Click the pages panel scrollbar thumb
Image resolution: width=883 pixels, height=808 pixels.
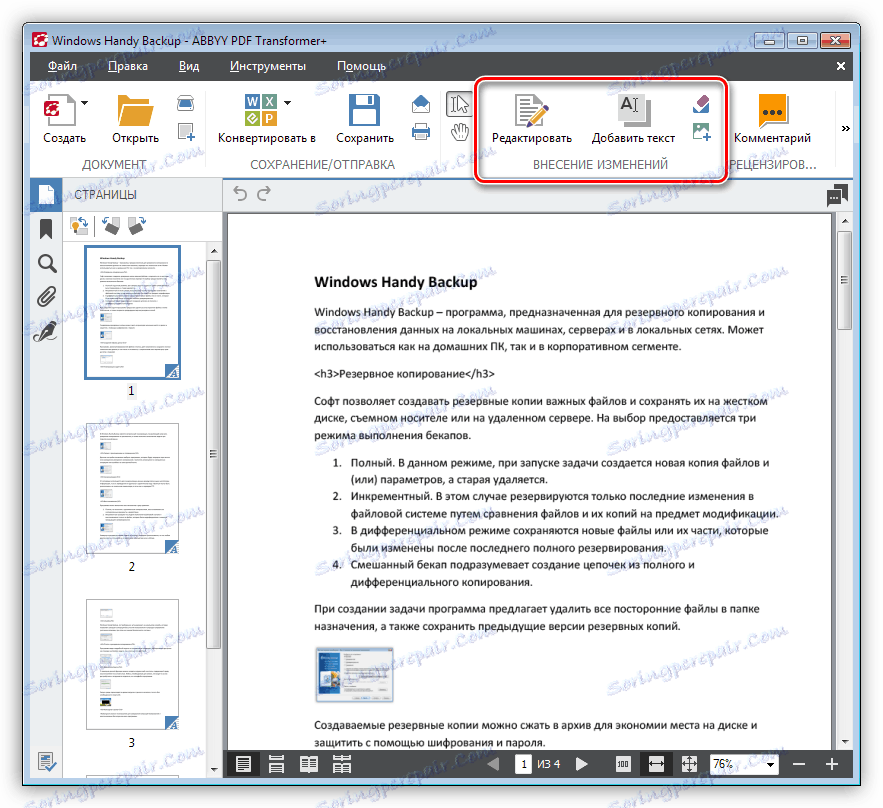[x=214, y=454]
